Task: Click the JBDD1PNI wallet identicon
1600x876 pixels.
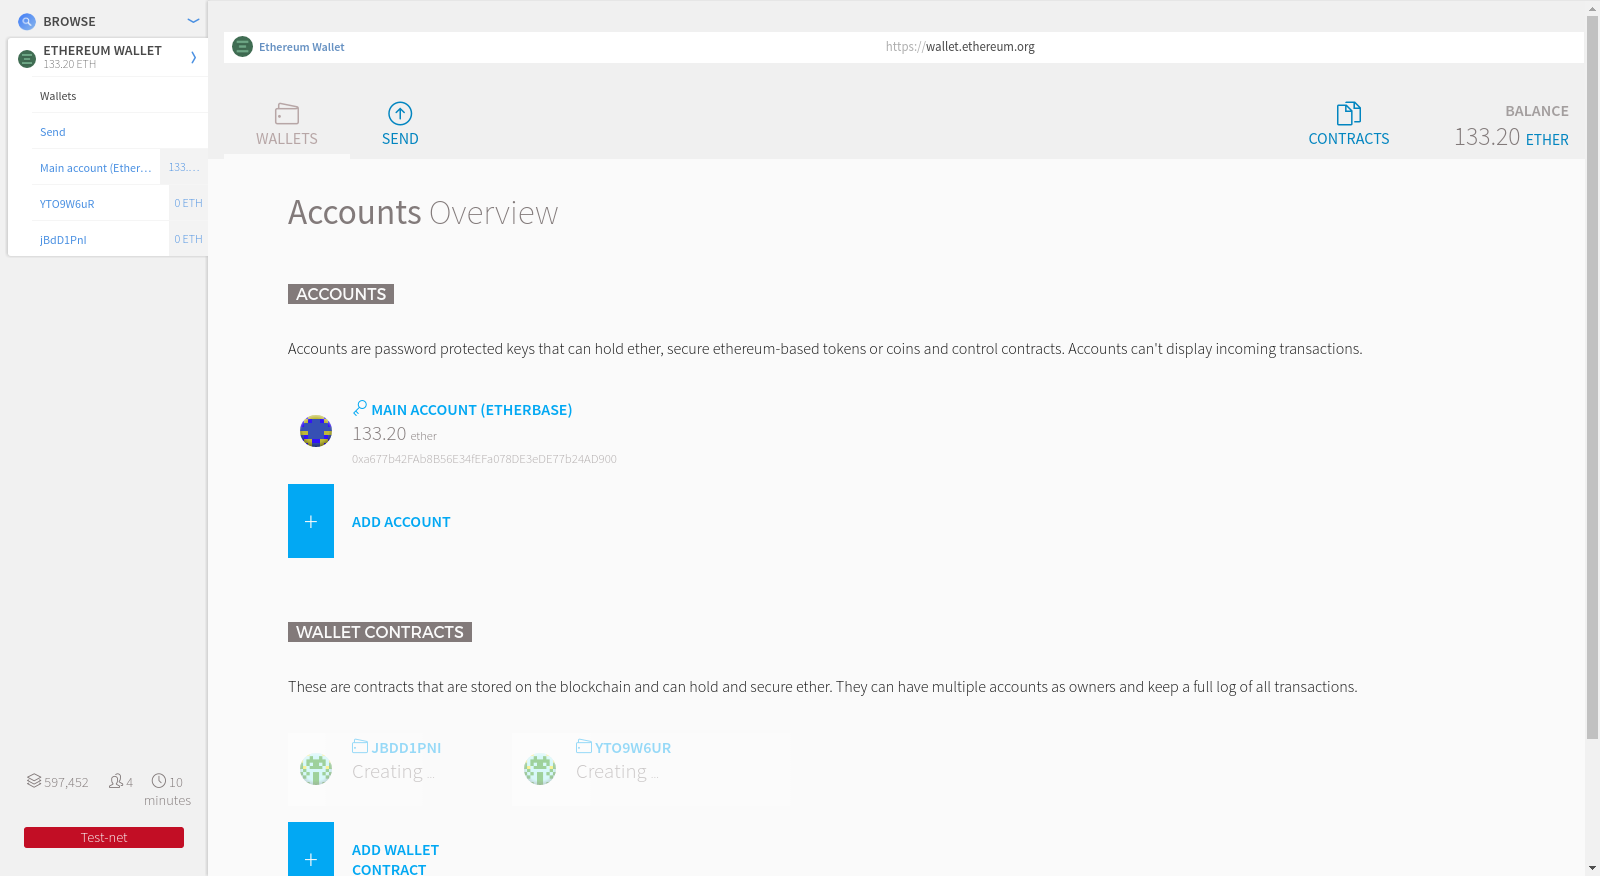Action: [316, 769]
